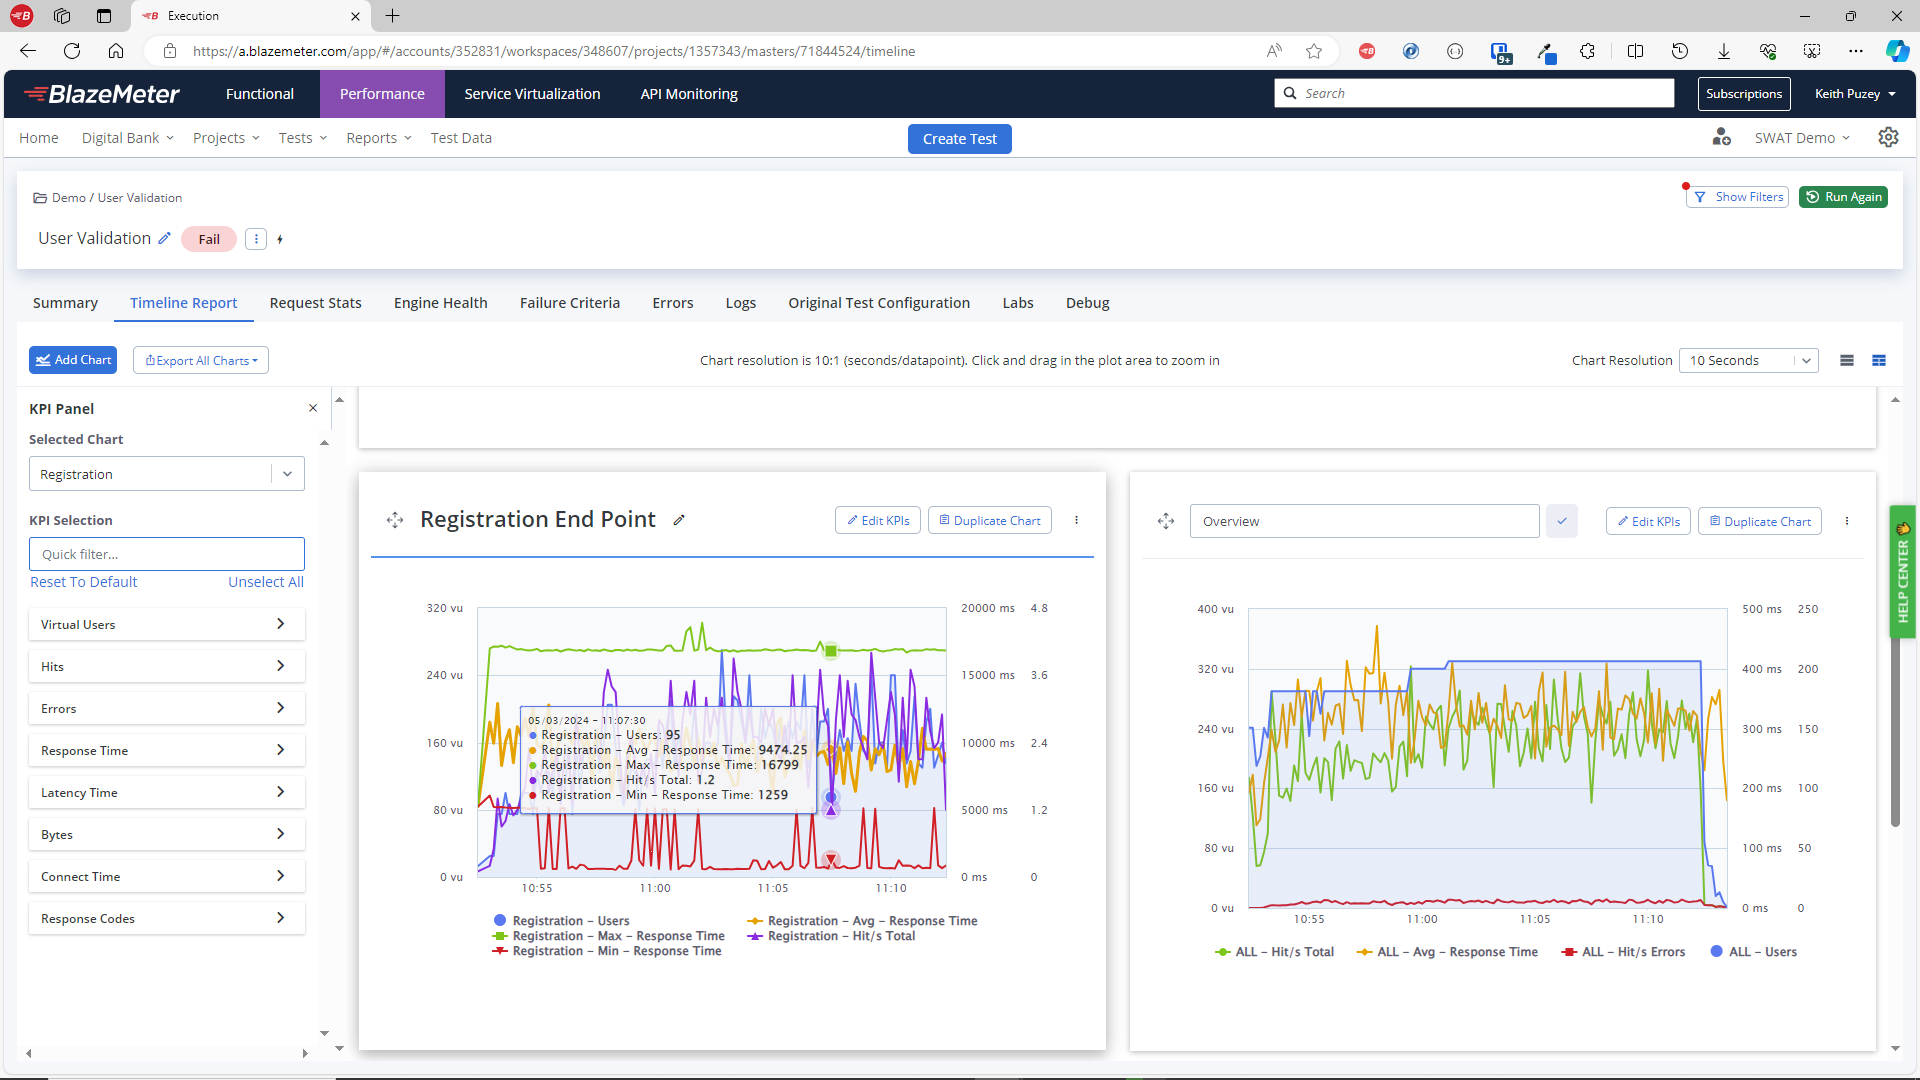Close the KPI Panel
Image resolution: width=1920 pixels, height=1080 pixels.
313,408
